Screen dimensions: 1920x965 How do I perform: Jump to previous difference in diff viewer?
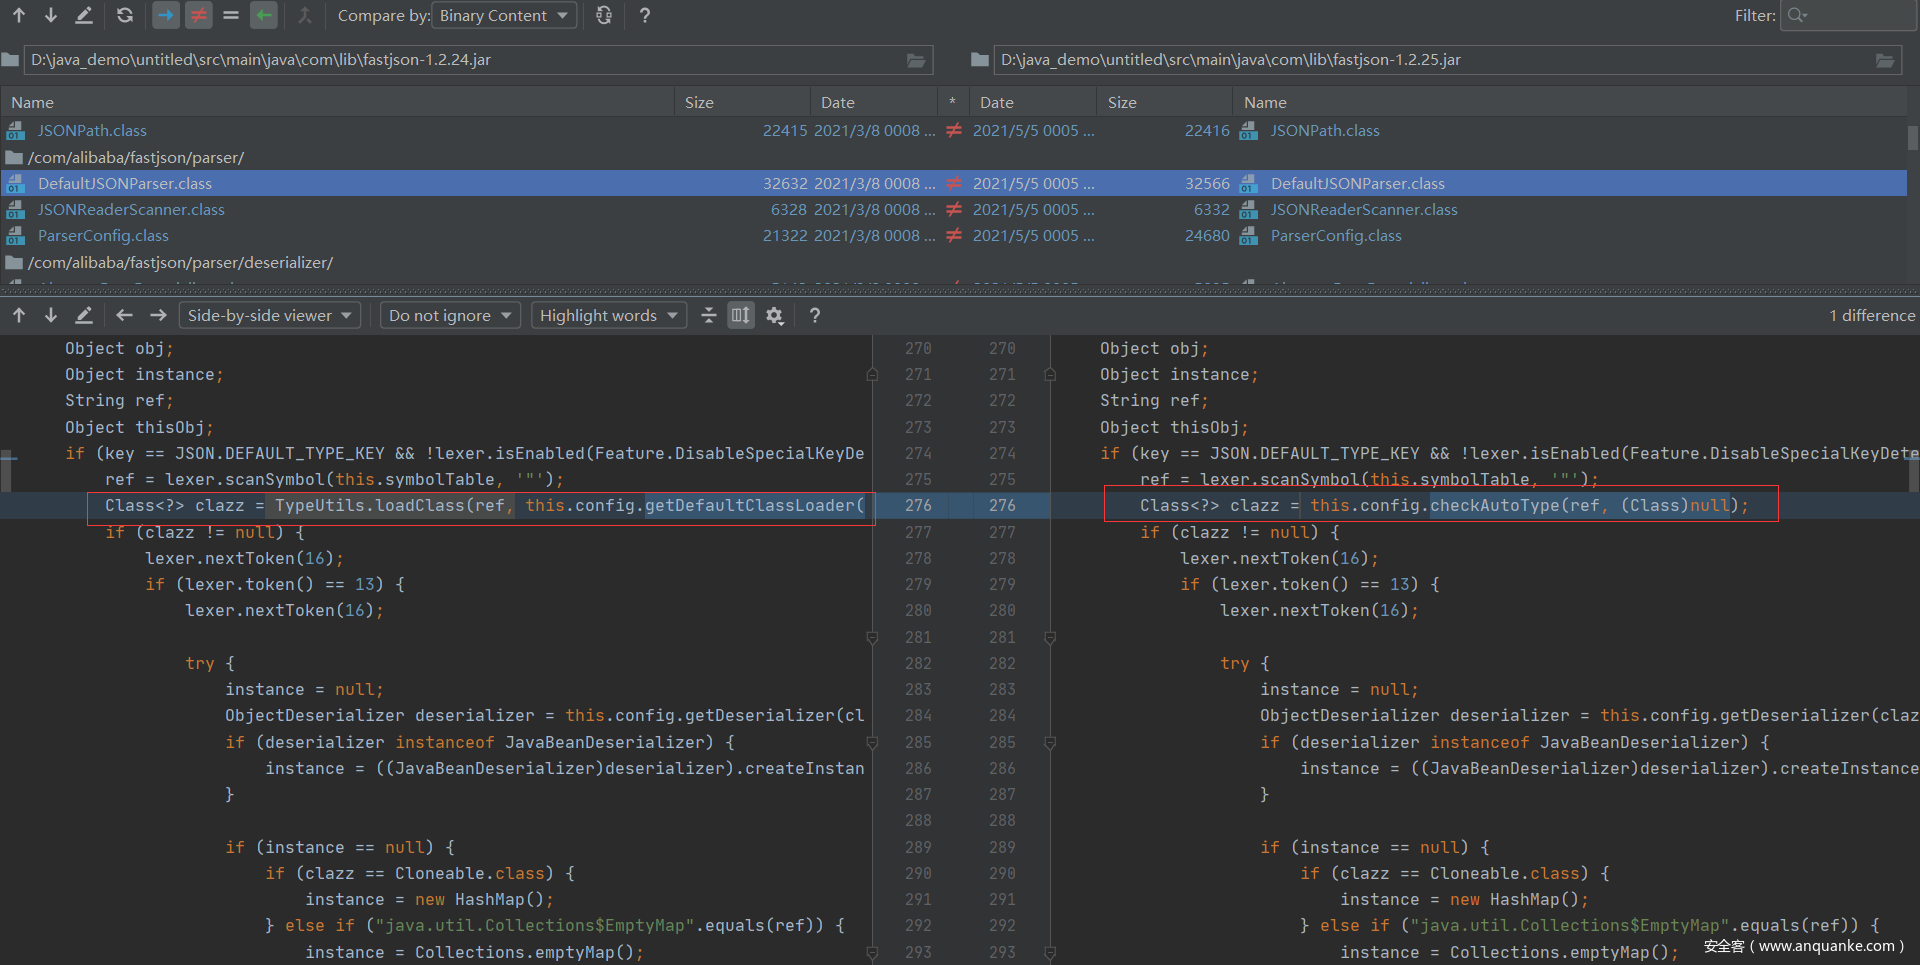click(19, 316)
